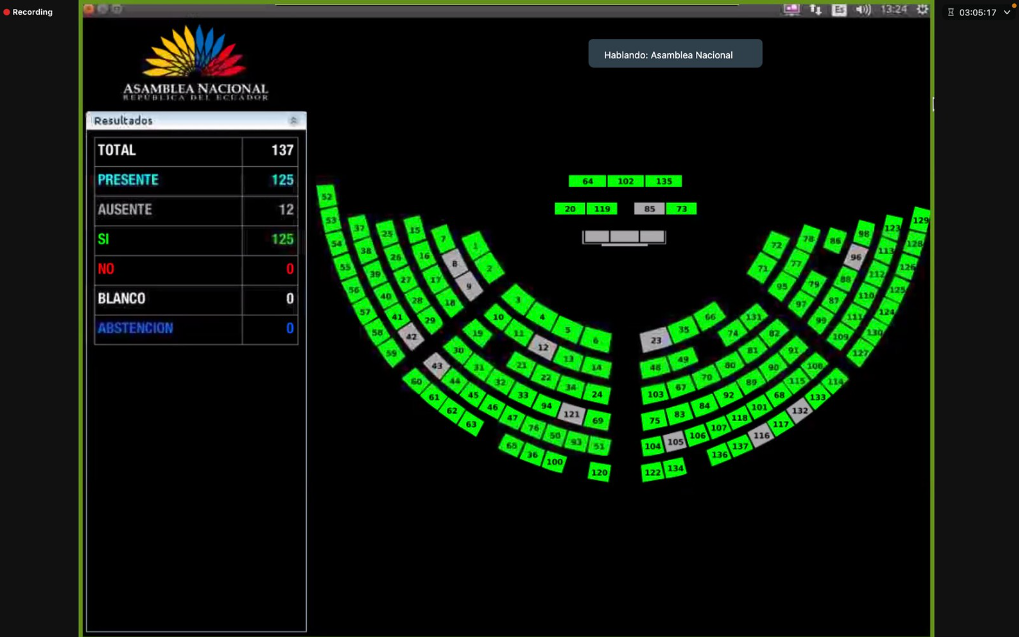Click the Asamblea Nacional logo
The width and height of the screenshot is (1019, 637).
point(195,63)
